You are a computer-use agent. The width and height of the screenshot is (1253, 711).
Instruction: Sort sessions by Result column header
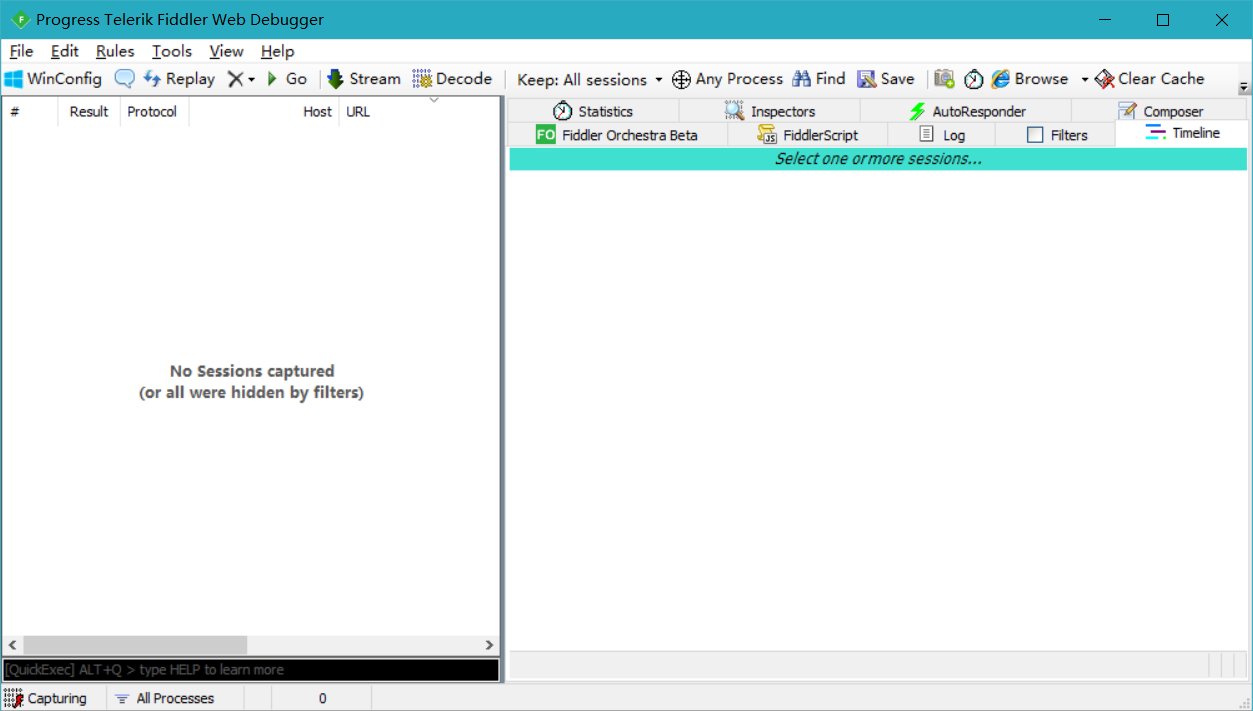tap(89, 112)
